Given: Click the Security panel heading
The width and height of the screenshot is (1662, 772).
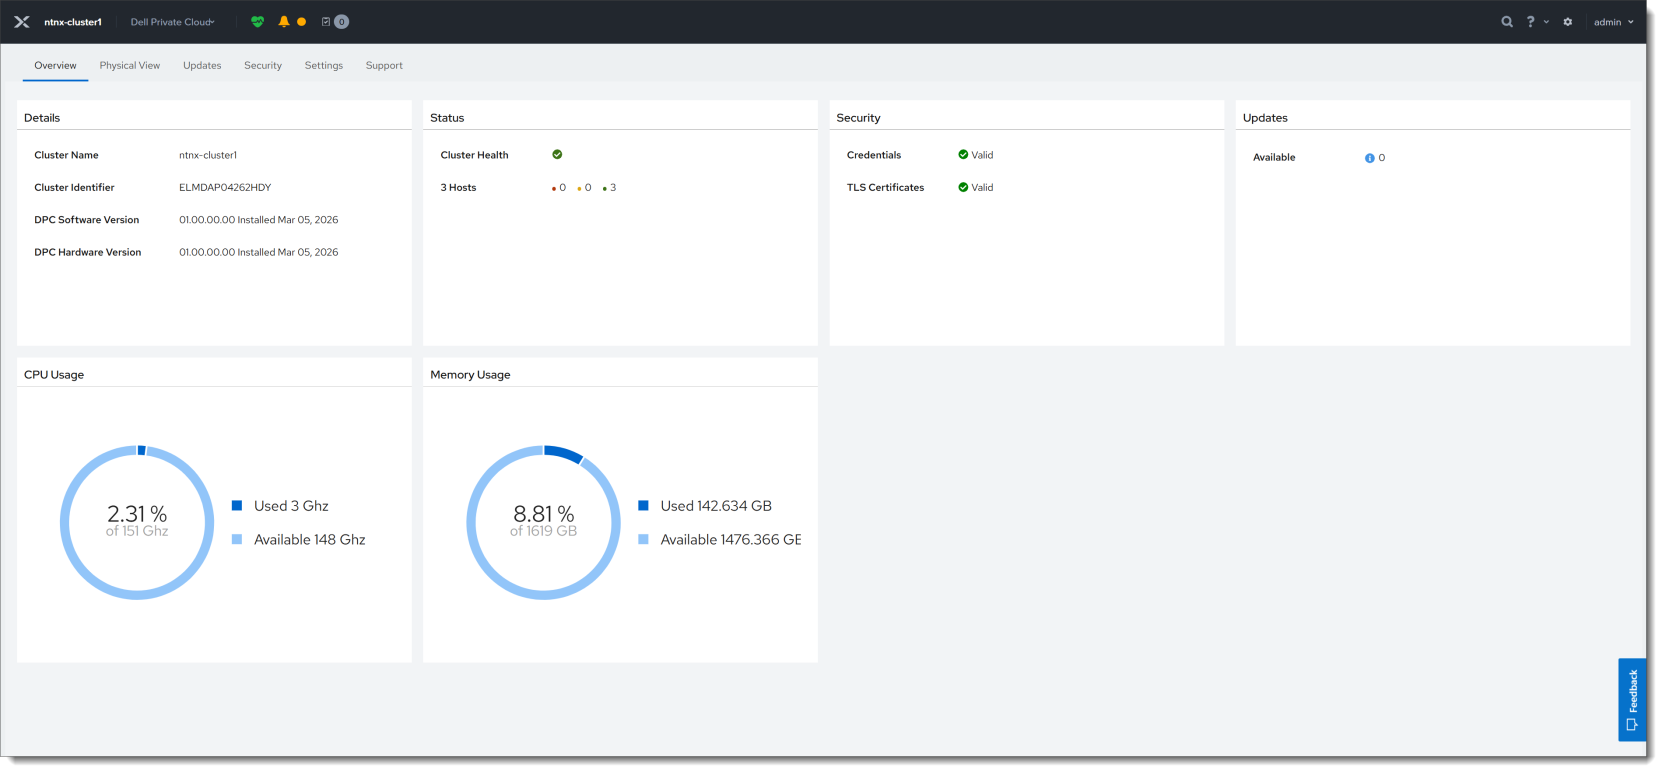Looking at the screenshot, I should pos(858,118).
